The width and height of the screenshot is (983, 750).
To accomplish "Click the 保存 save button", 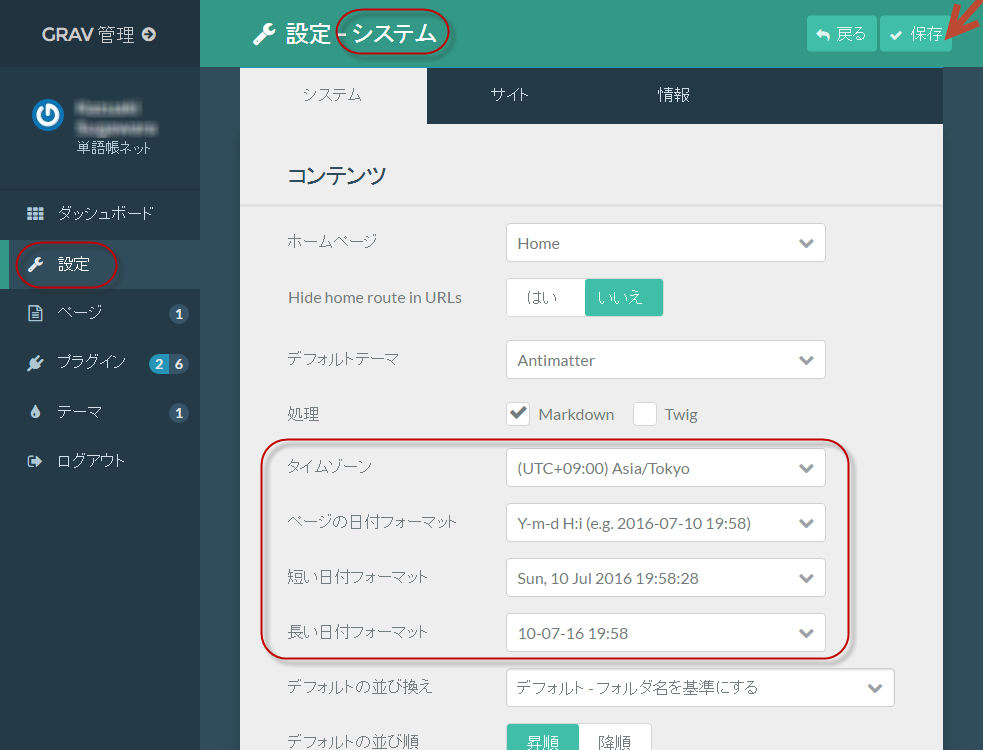I will (x=915, y=34).
